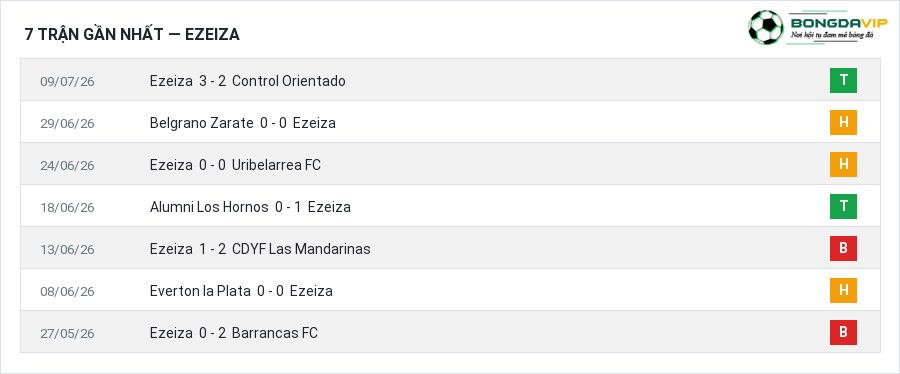The image size is (900, 374).
Task: Open the Everton la Plata 0 - 0 Ezeiza match
Action: [x=241, y=291]
